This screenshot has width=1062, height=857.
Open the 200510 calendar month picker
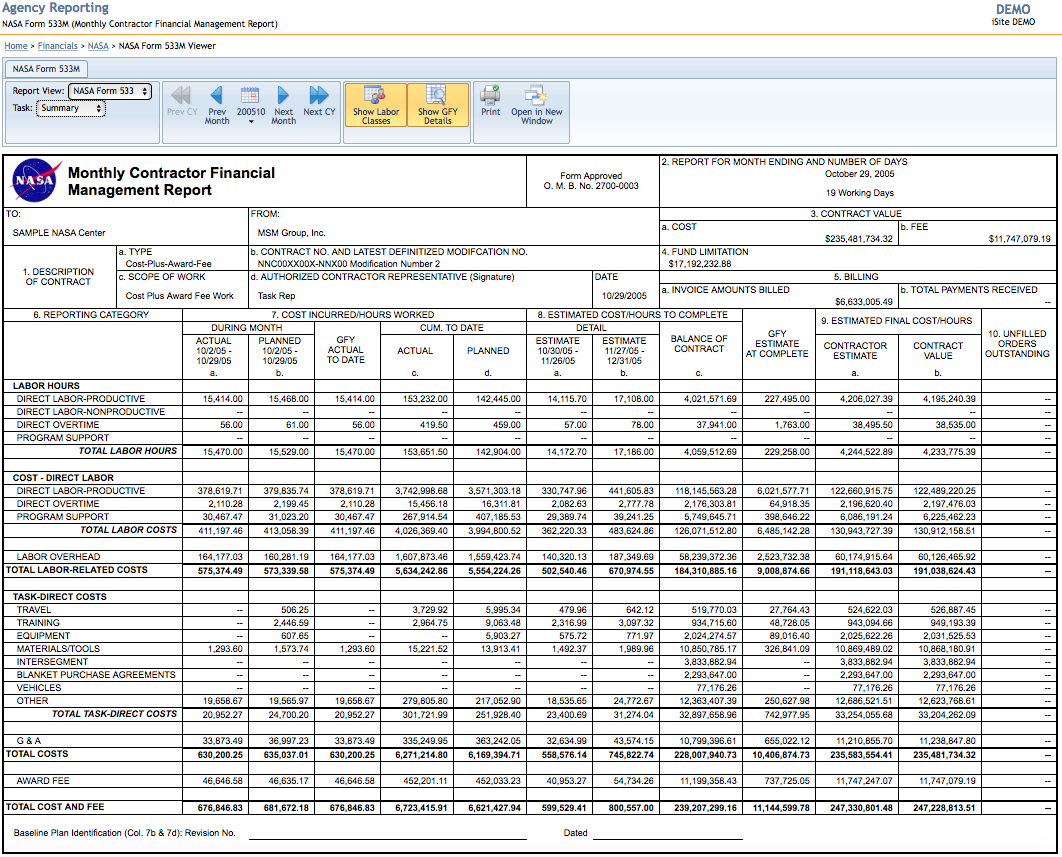pyautogui.click(x=251, y=105)
